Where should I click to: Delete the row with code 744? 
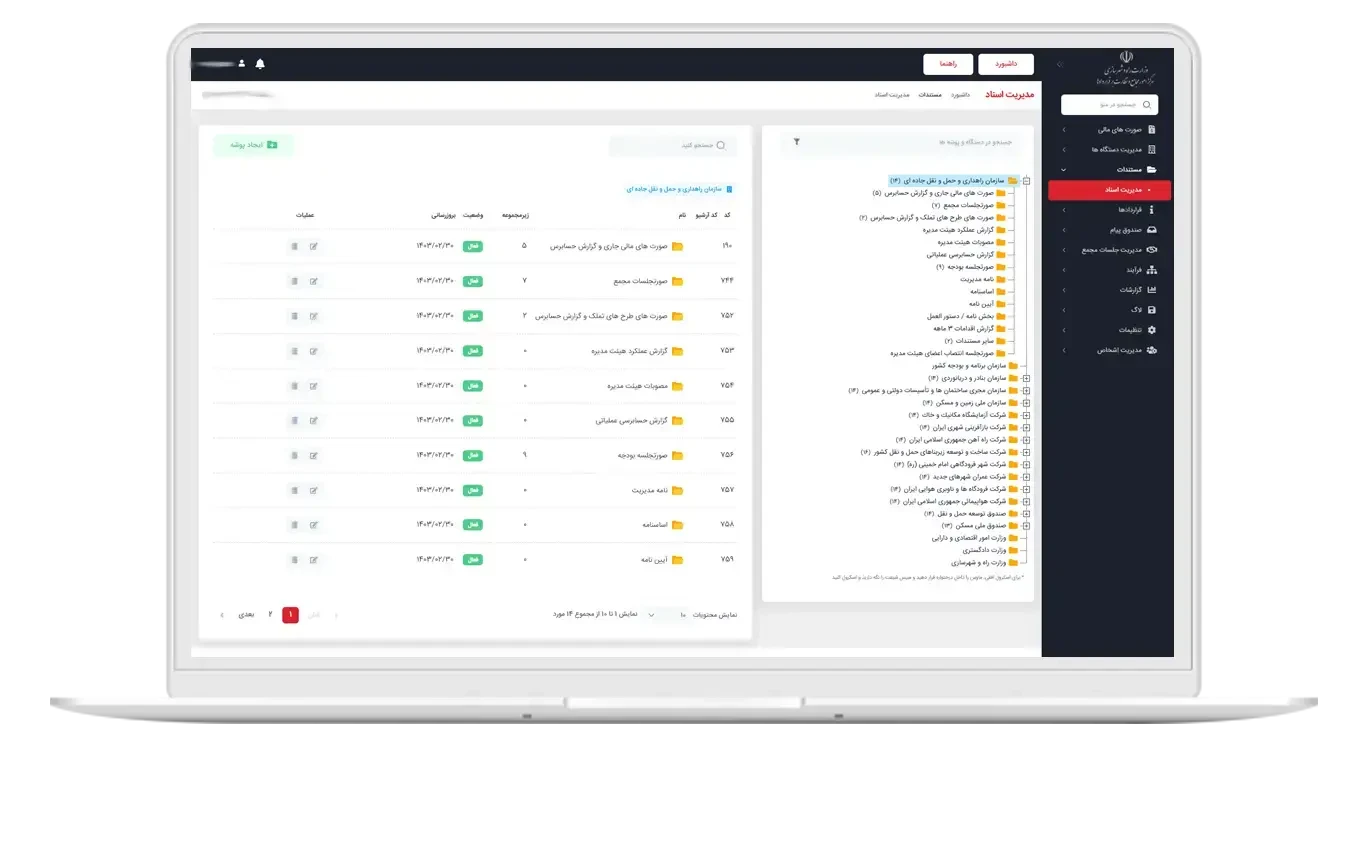point(294,281)
